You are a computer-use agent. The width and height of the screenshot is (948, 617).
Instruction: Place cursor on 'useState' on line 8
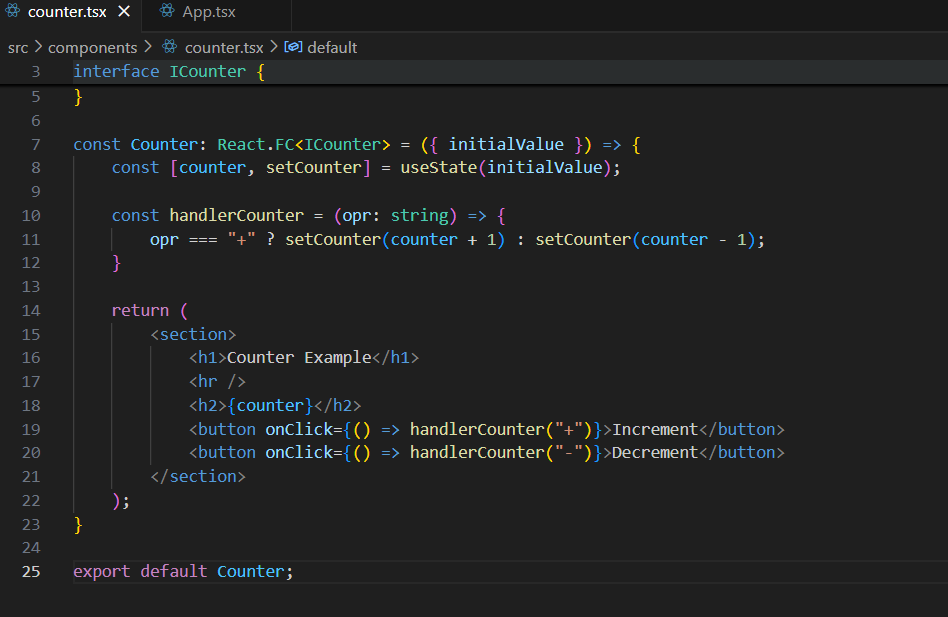tap(439, 168)
